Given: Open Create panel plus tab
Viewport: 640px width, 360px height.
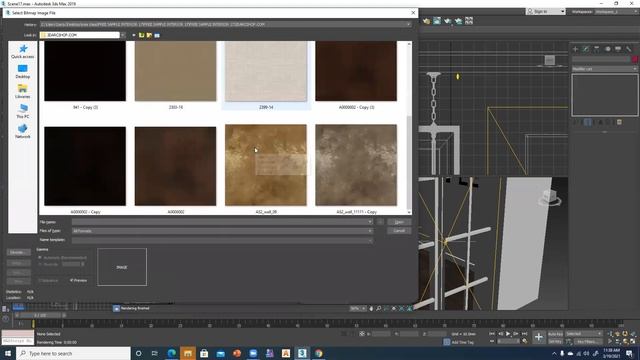Looking at the screenshot, I should pyautogui.click(x=575, y=49).
